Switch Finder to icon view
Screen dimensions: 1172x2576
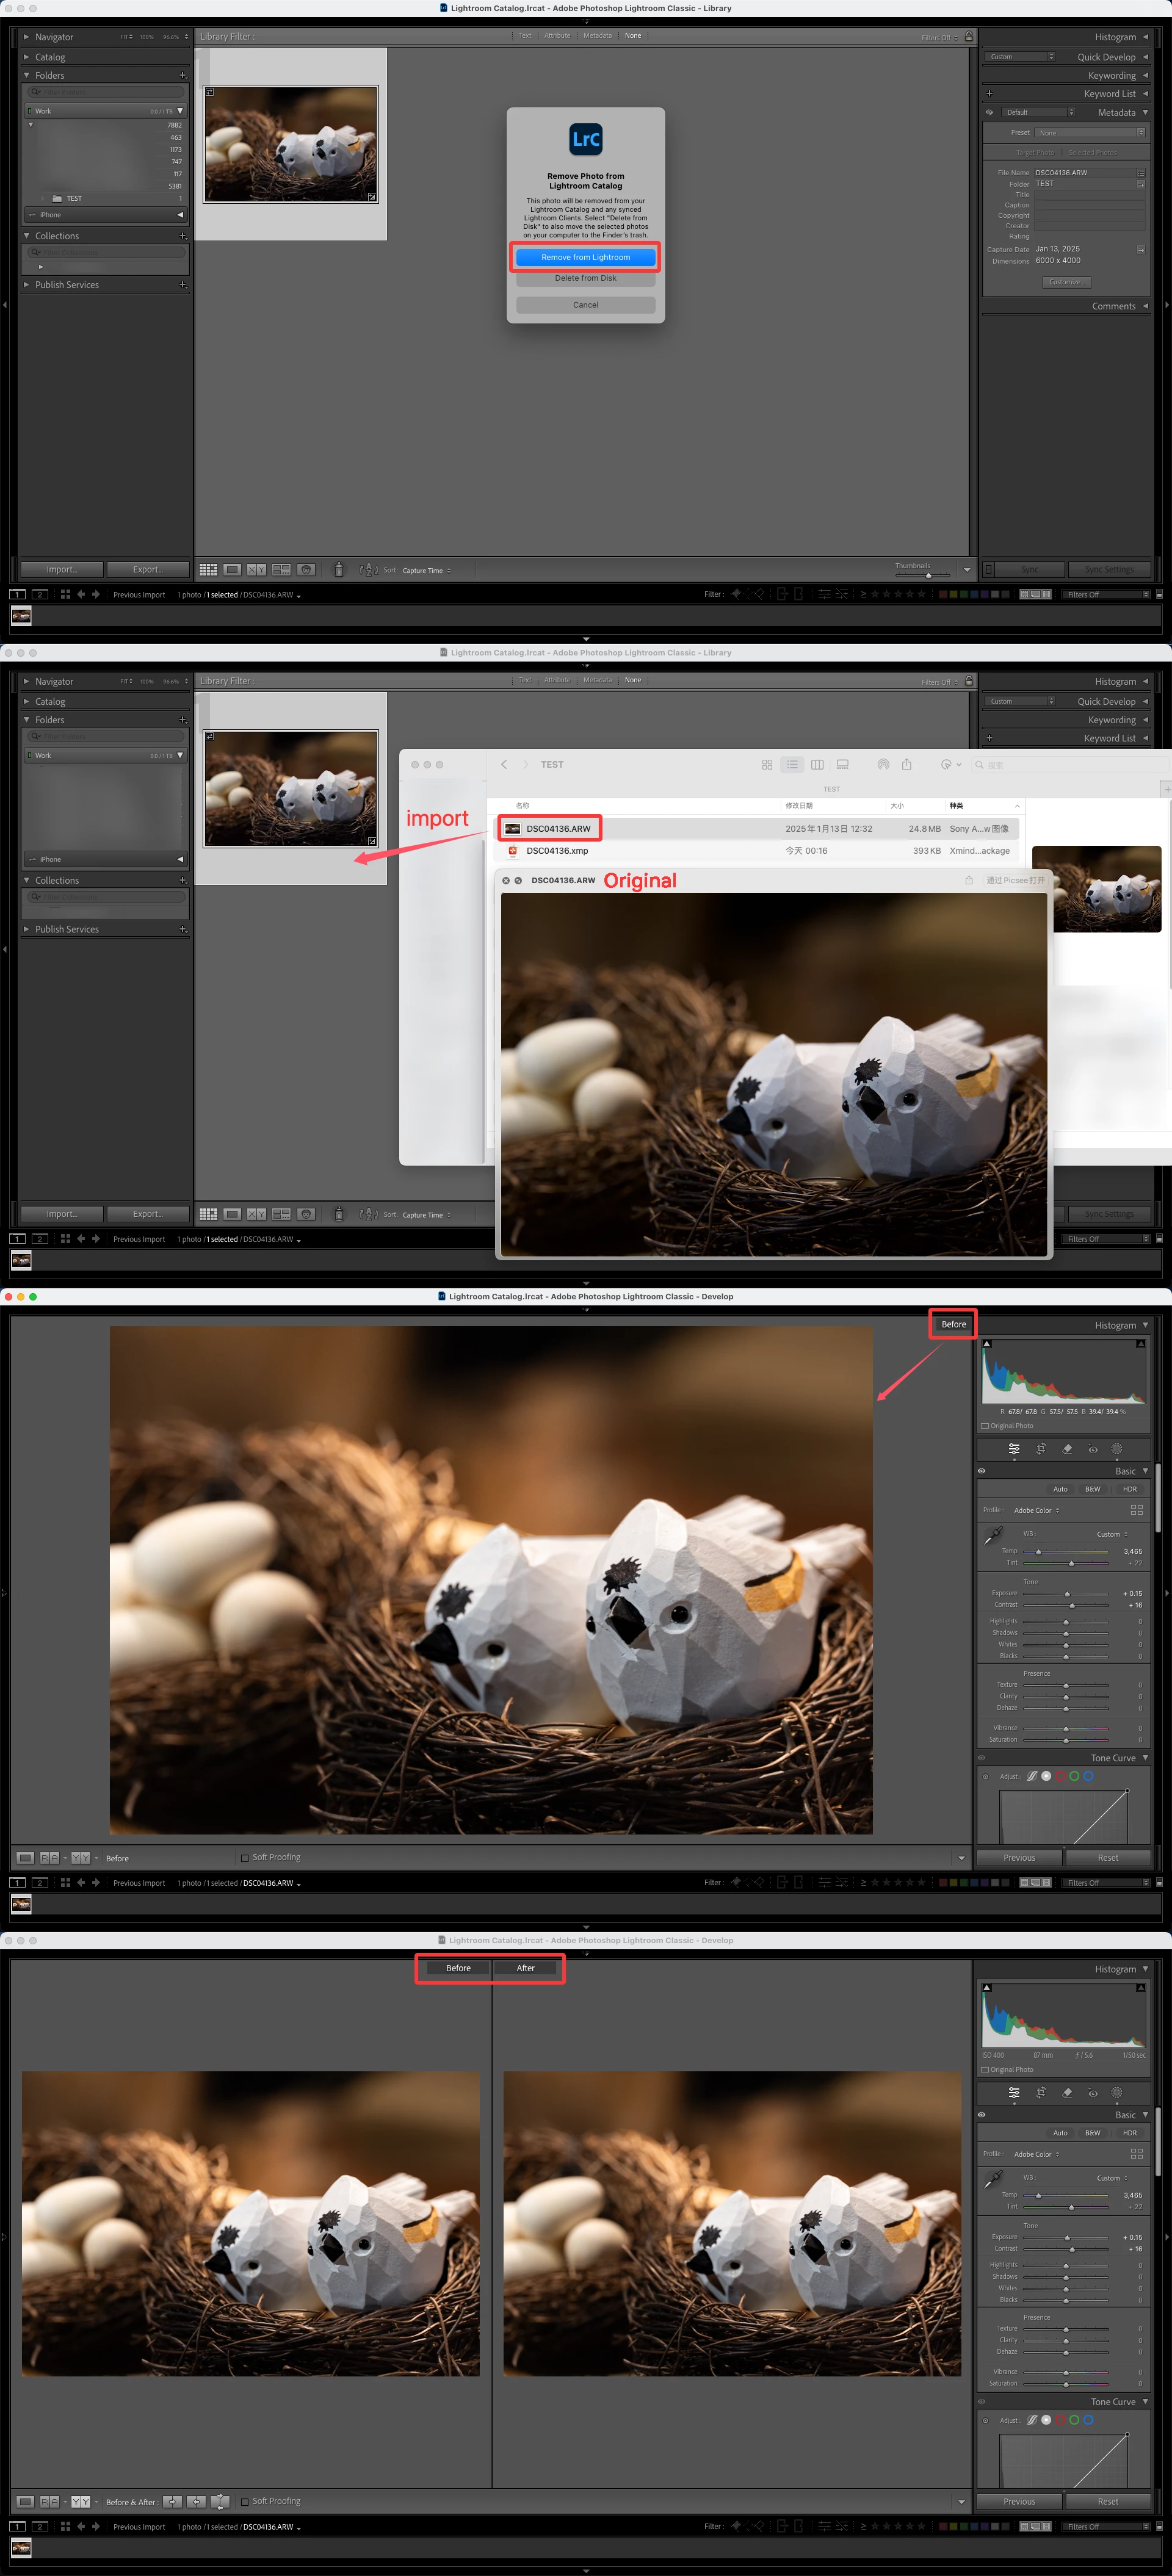point(767,765)
